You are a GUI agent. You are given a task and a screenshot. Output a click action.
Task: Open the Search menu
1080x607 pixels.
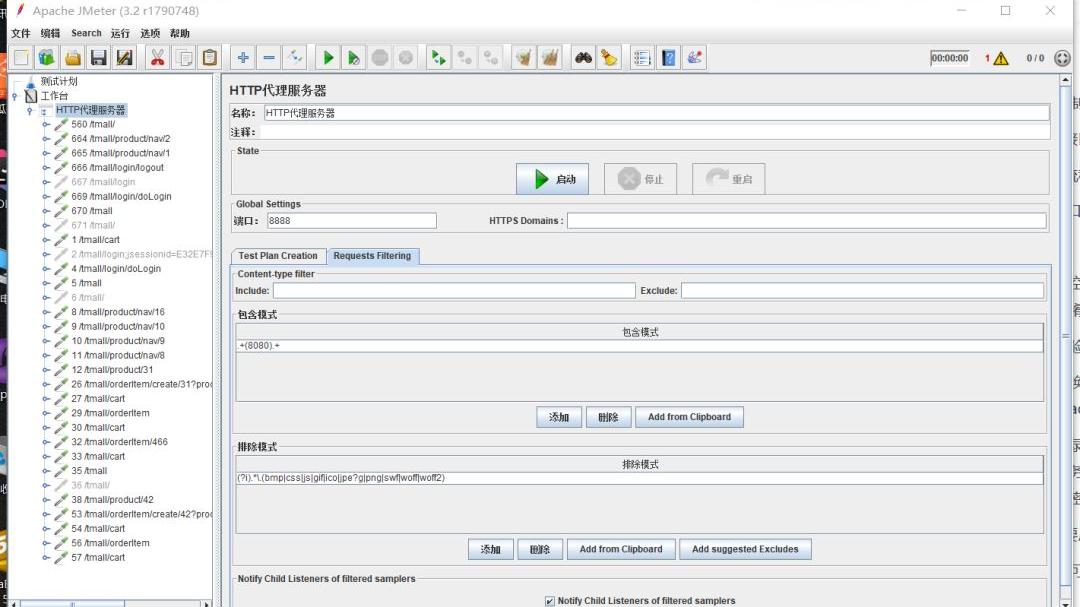click(86, 33)
